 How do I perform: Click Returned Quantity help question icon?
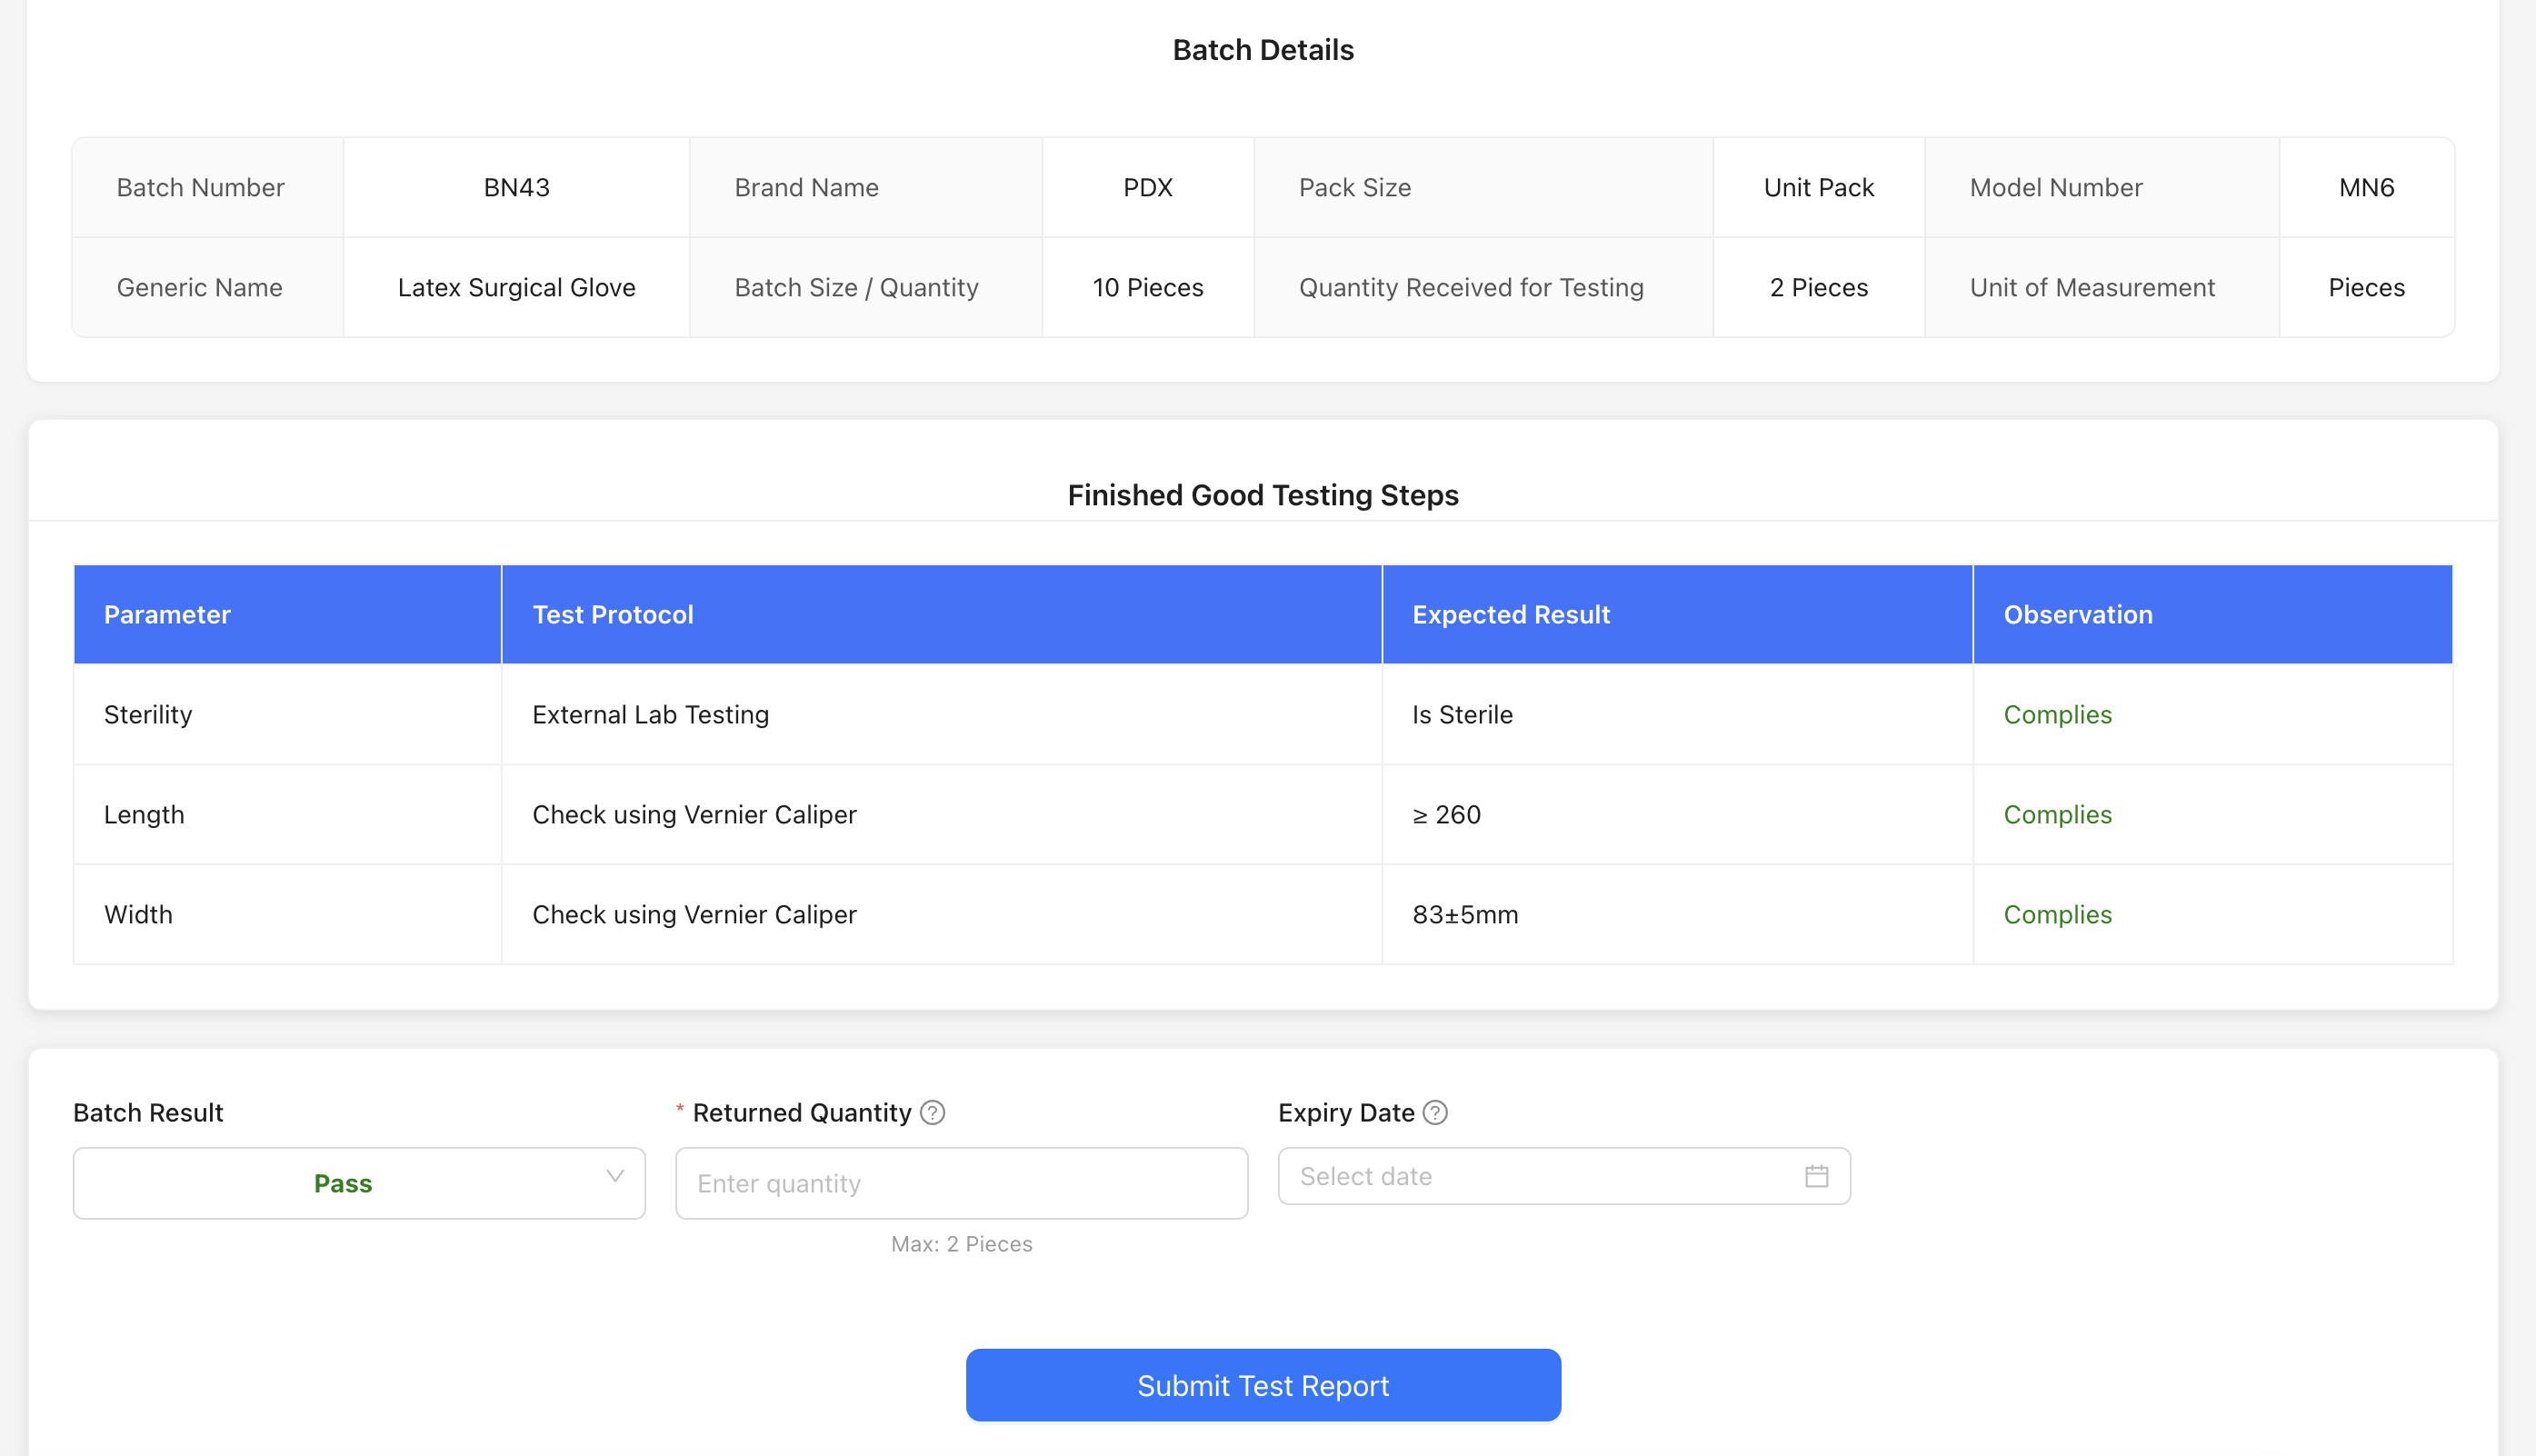(x=932, y=1112)
